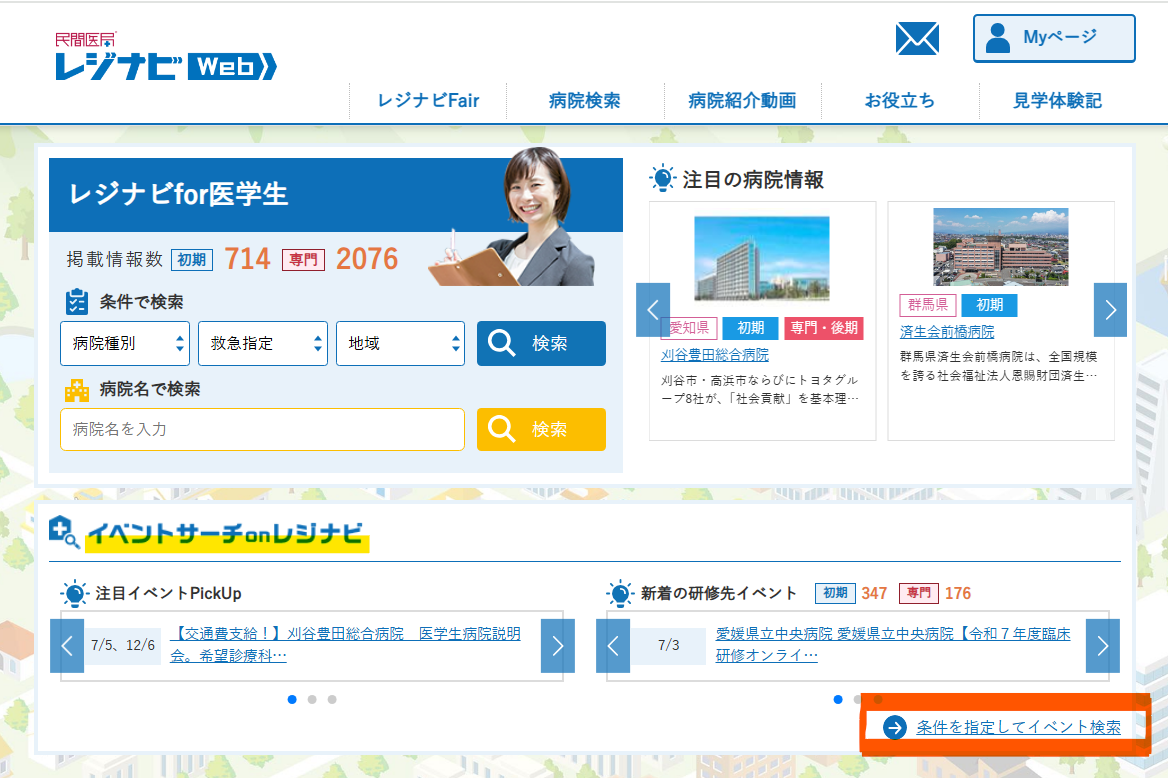Go to next 新着の研修先イベント item
The image size is (1168, 778).
point(1103,645)
